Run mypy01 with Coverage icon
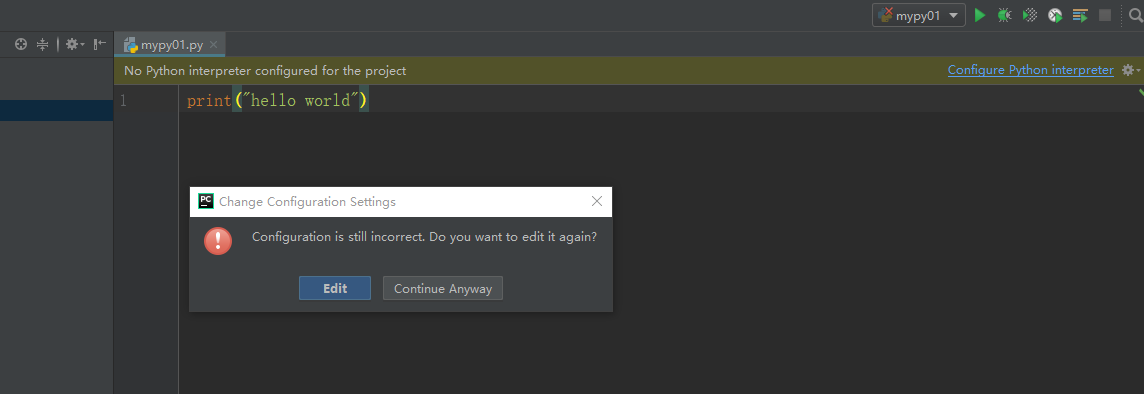Viewport: 1144px width, 394px height. [1029, 15]
